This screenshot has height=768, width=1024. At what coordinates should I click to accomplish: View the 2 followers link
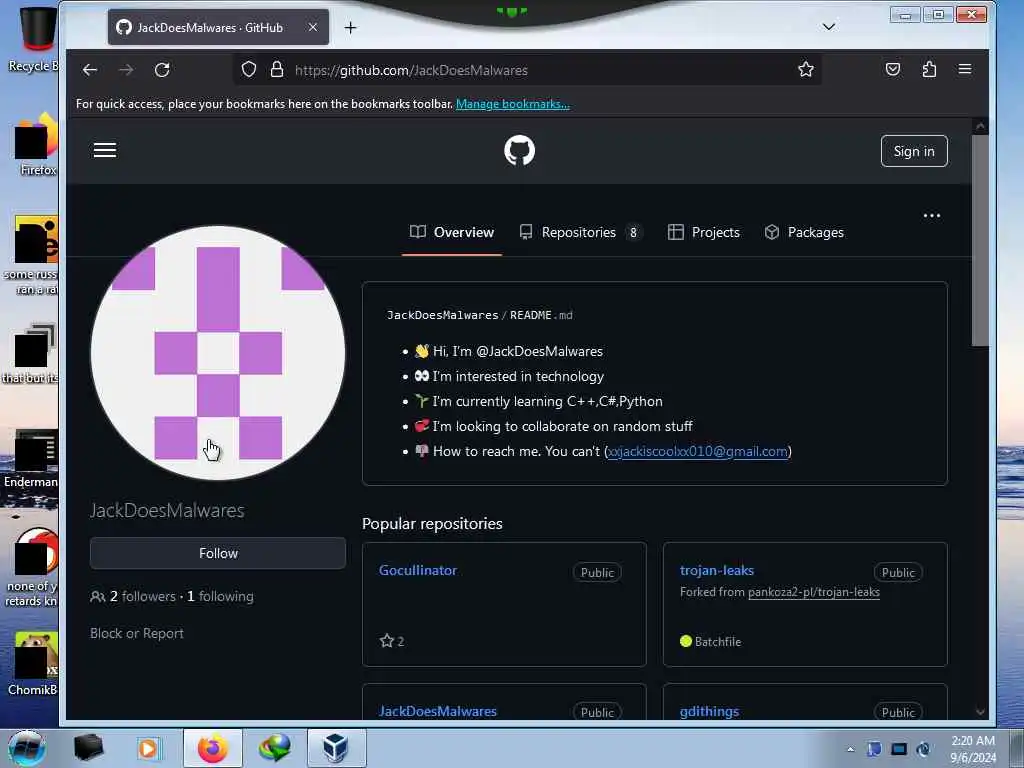[142, 596]
